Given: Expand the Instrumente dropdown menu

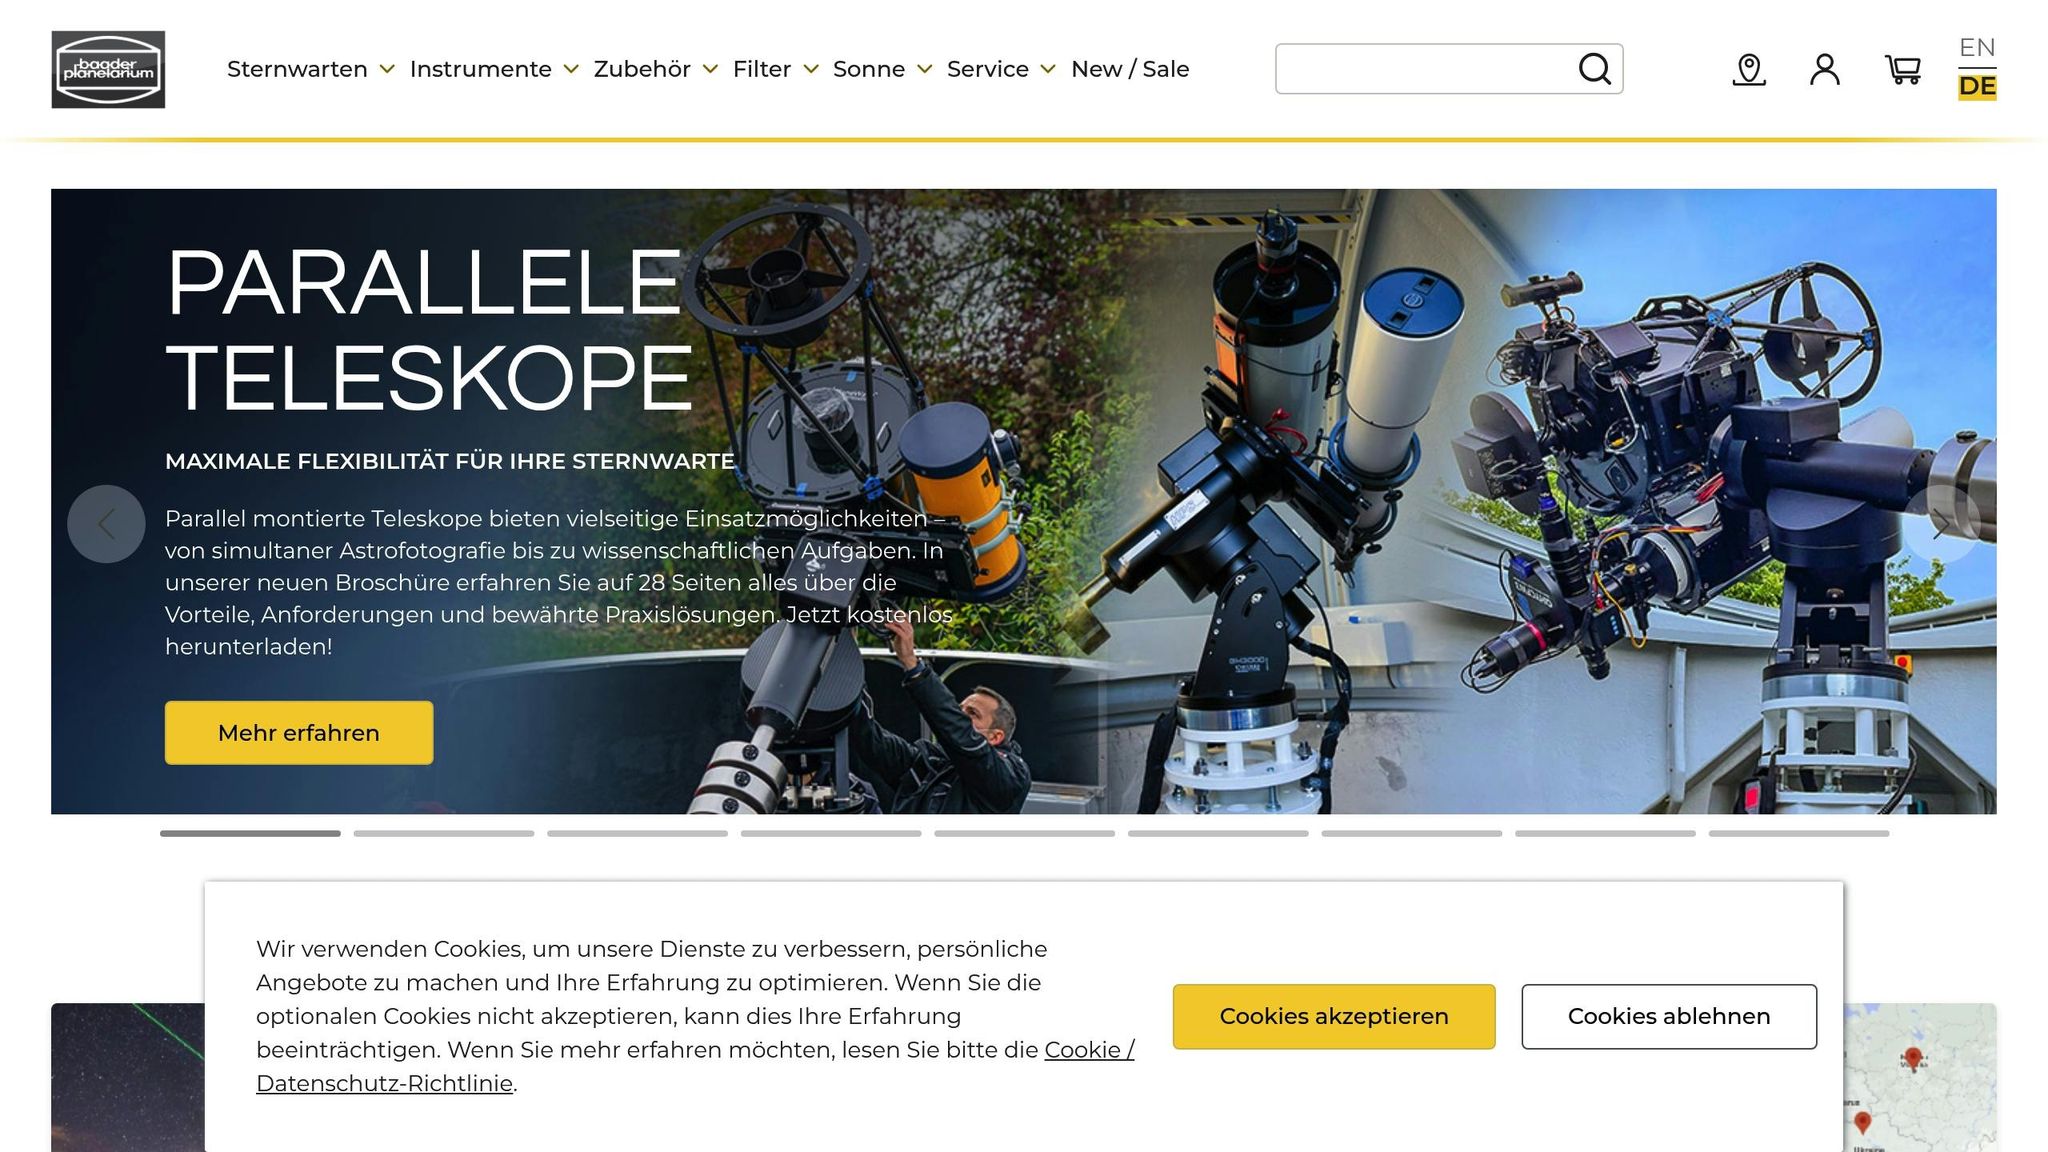Looking at the screenshot, I should point(494,69).
